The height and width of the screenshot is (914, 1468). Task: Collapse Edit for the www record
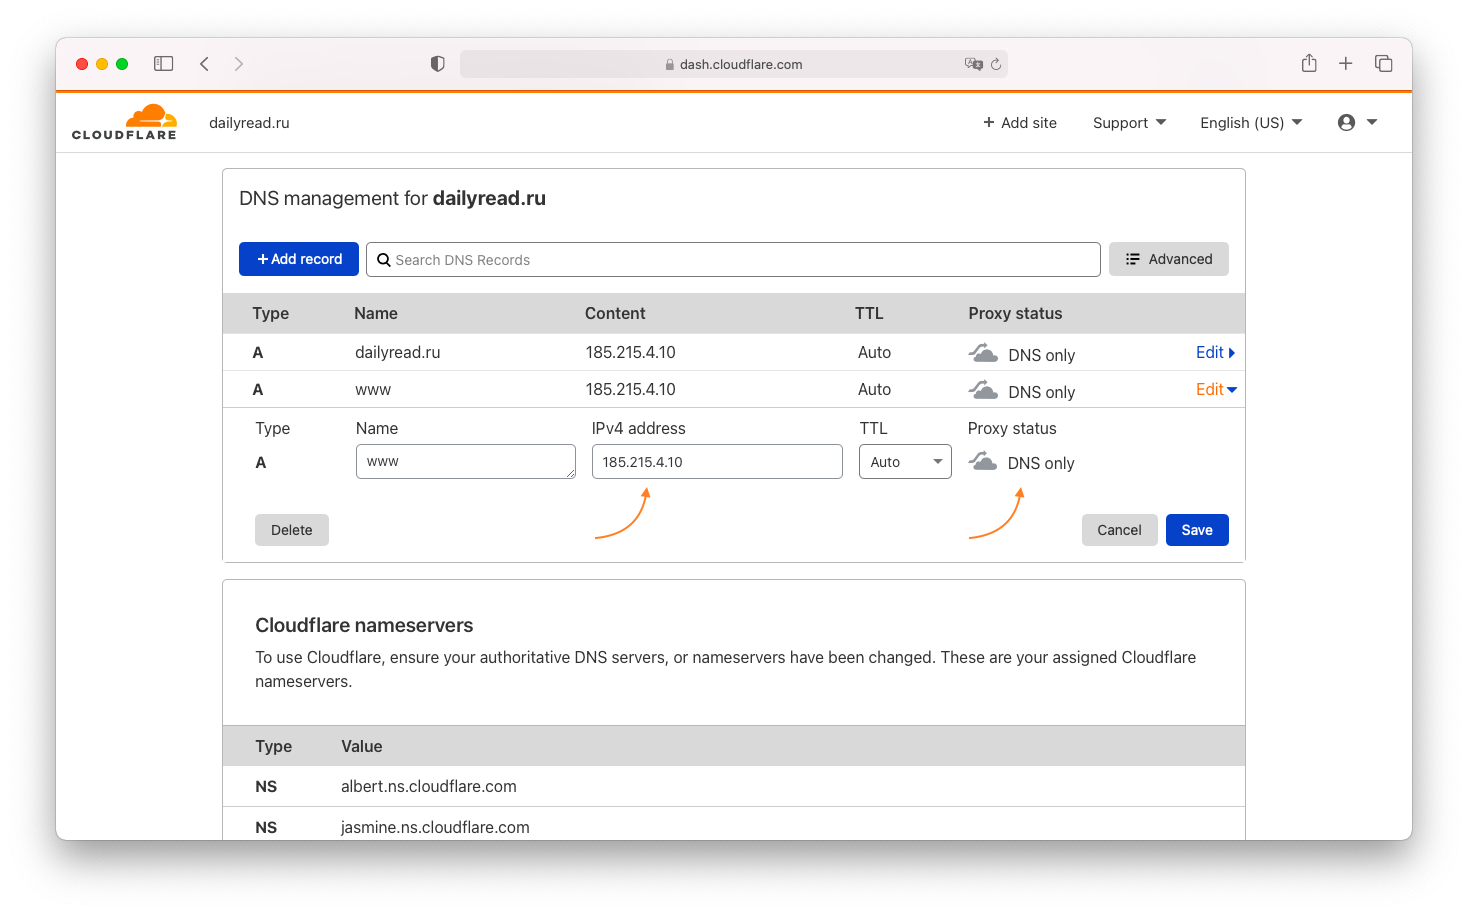click(x=1216, y=389)
